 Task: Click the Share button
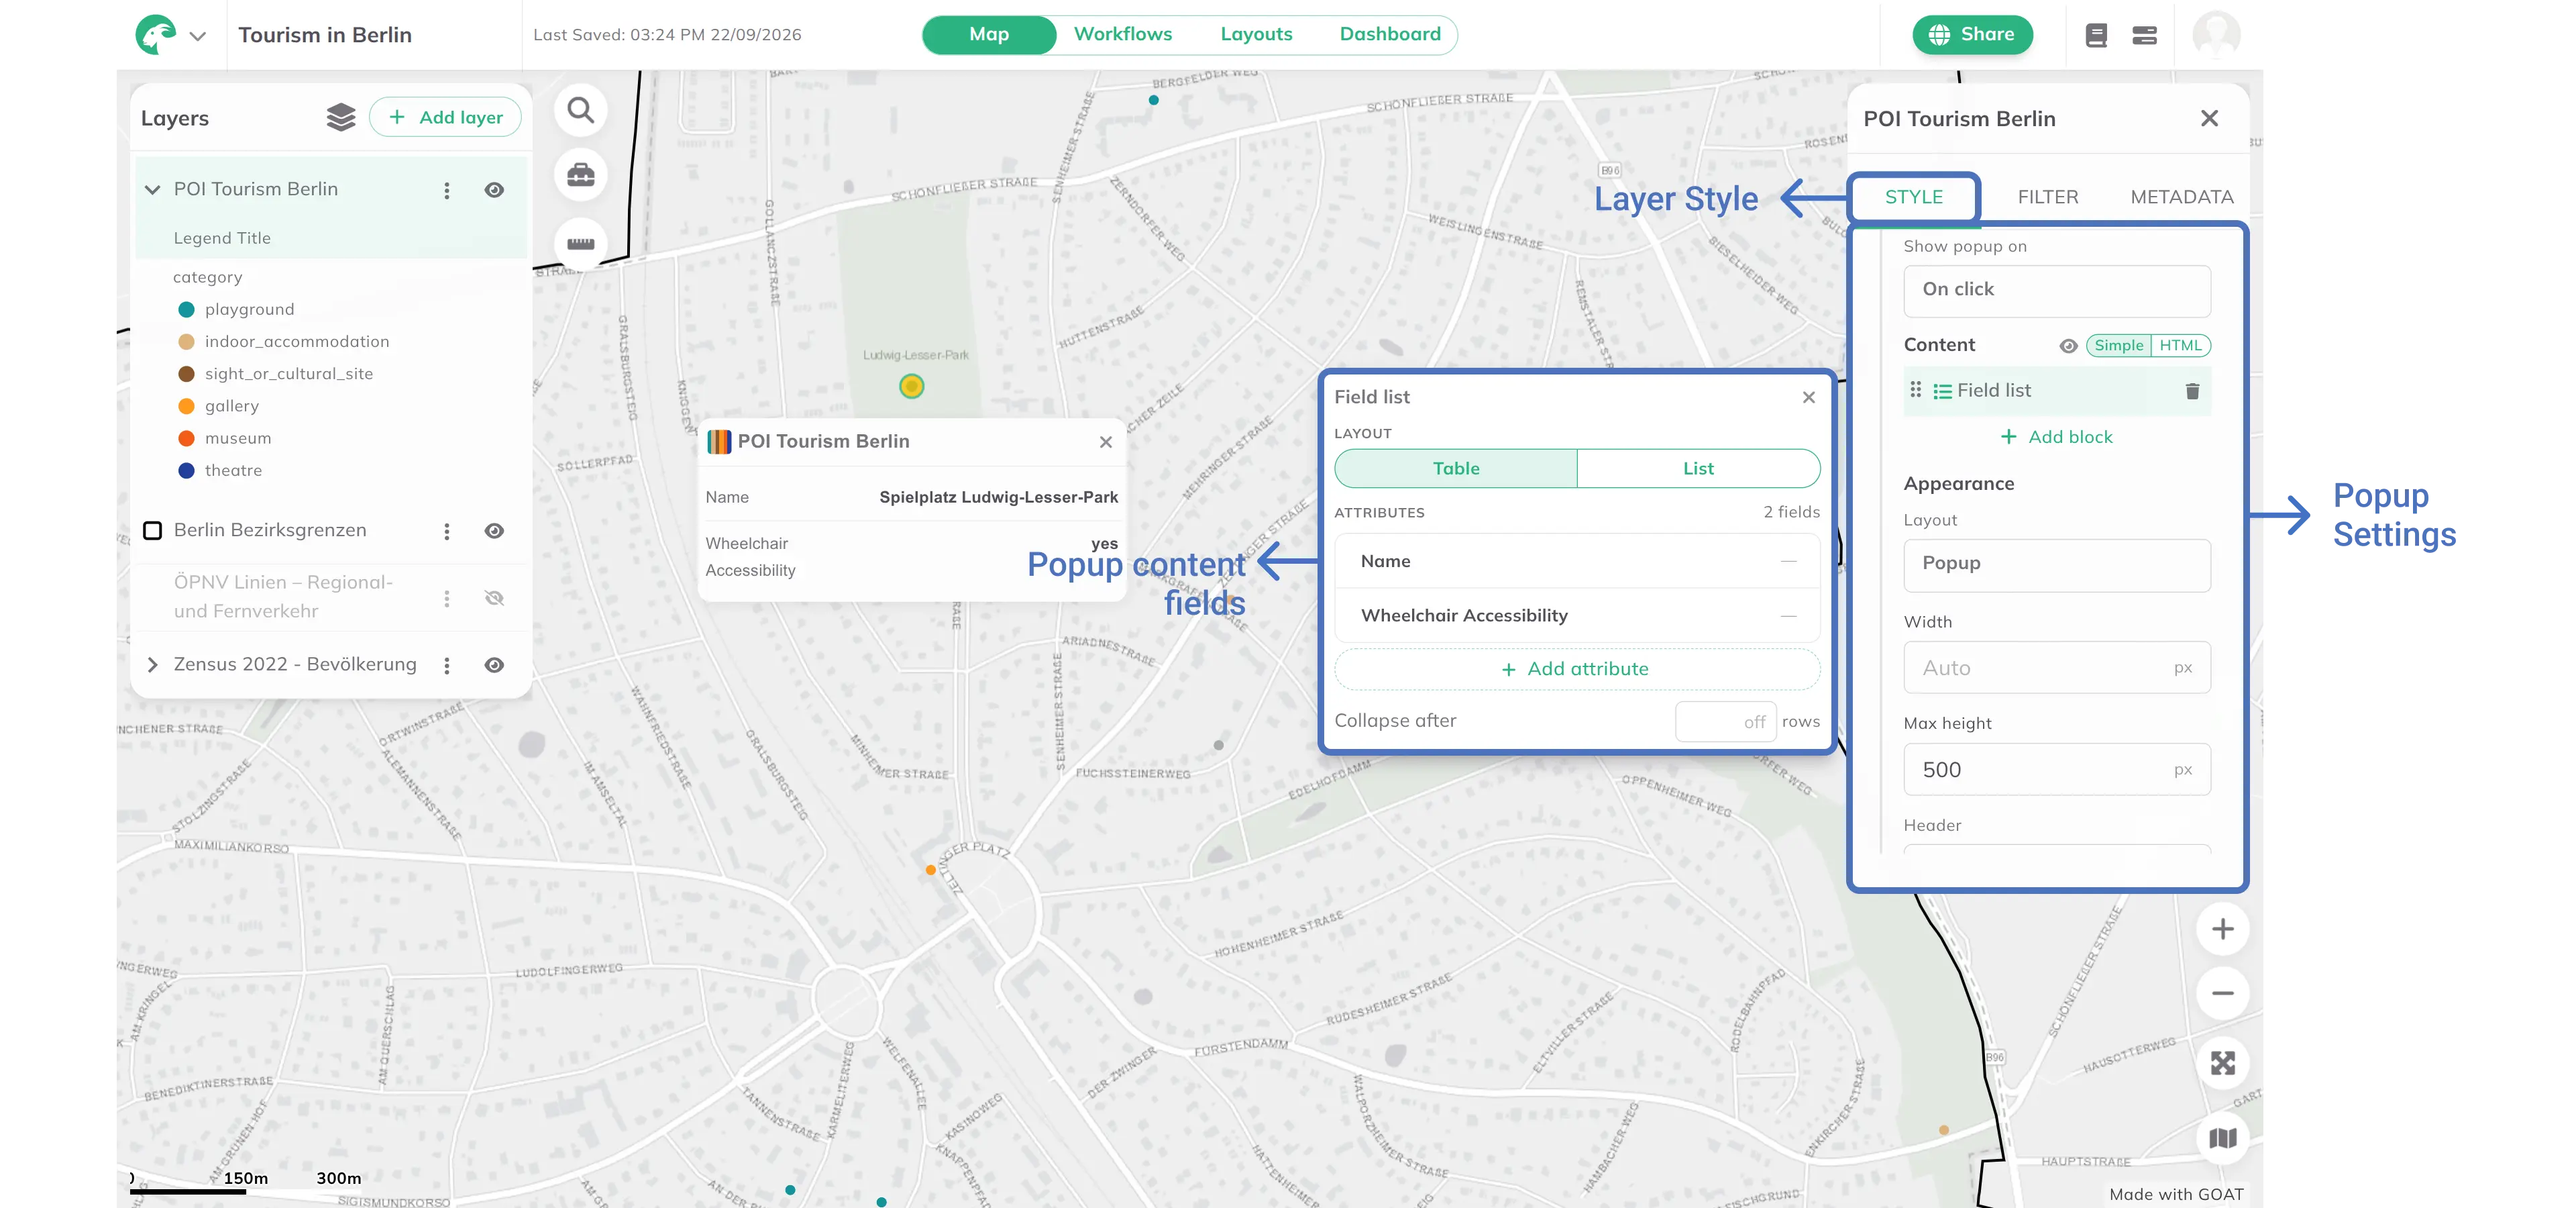(x=1972, y=34)
